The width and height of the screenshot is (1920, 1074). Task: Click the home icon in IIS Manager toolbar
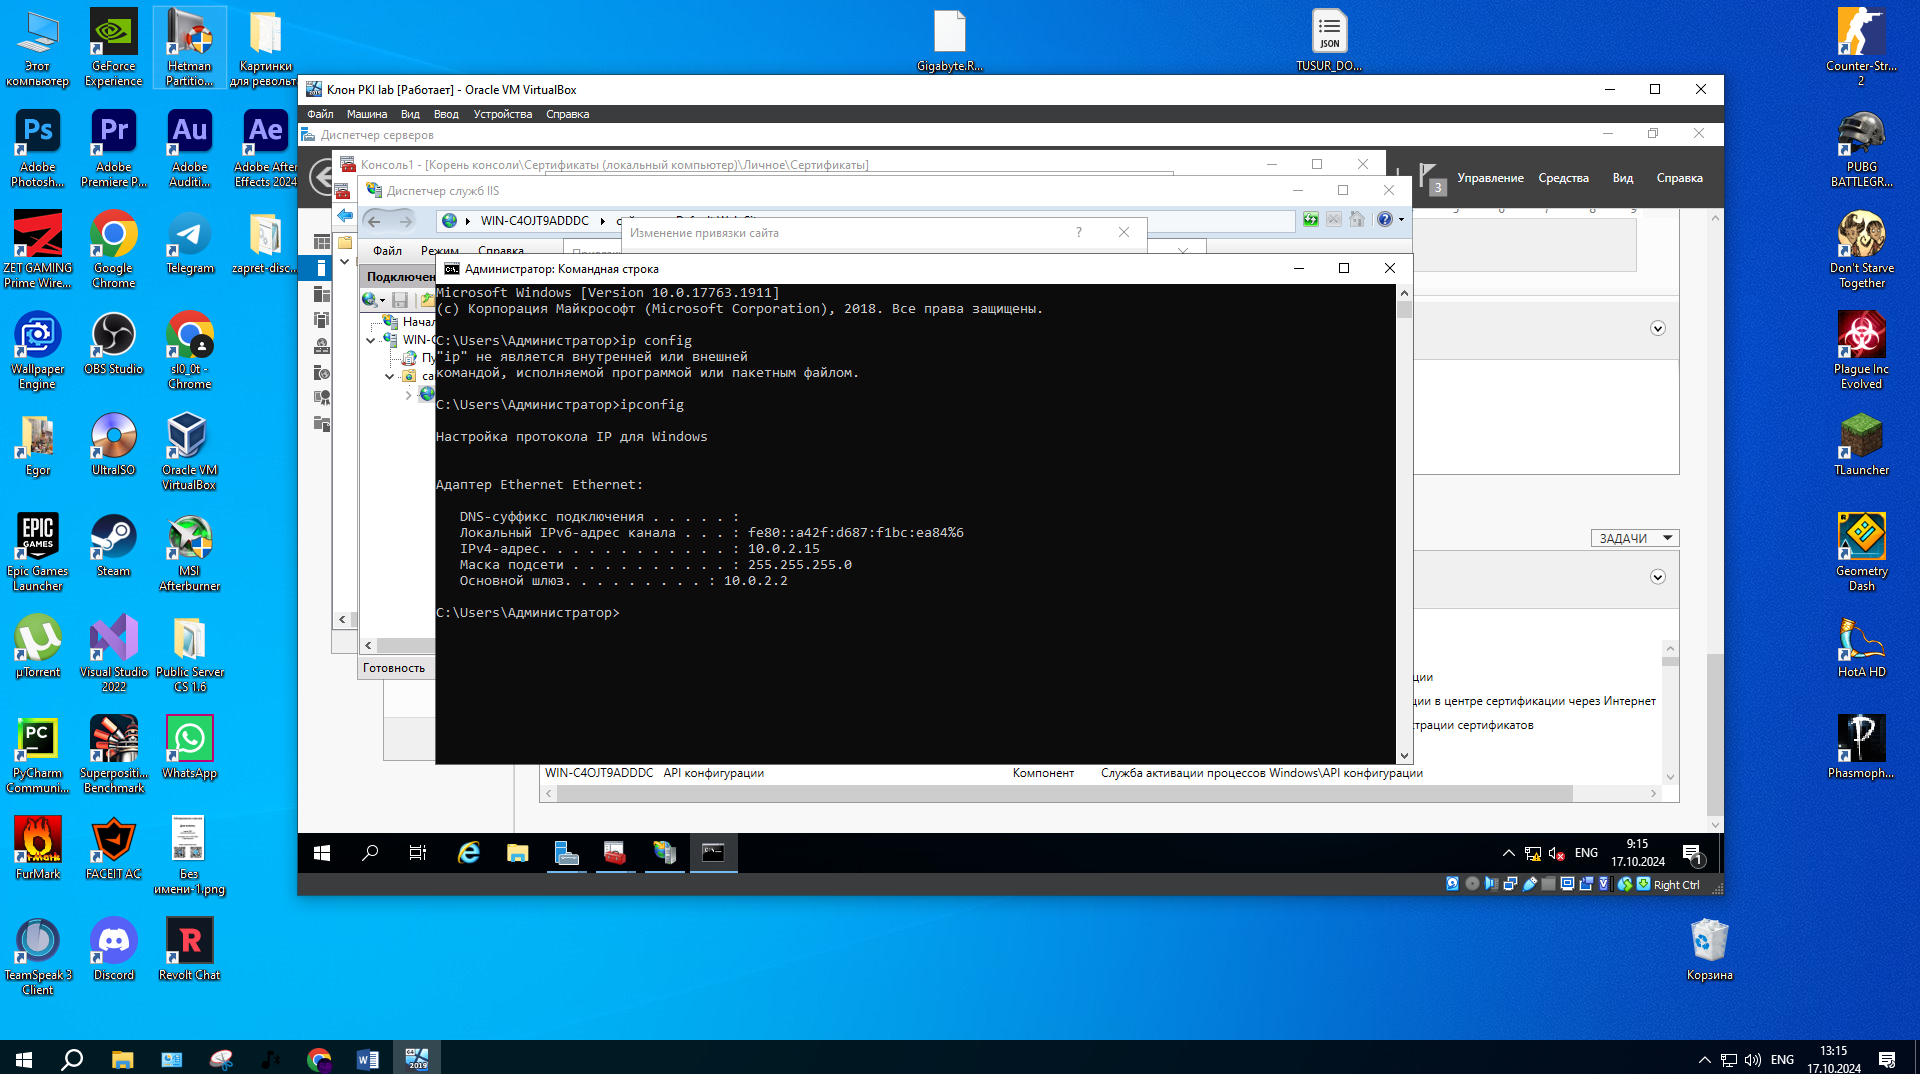[x=1357, y=220]
